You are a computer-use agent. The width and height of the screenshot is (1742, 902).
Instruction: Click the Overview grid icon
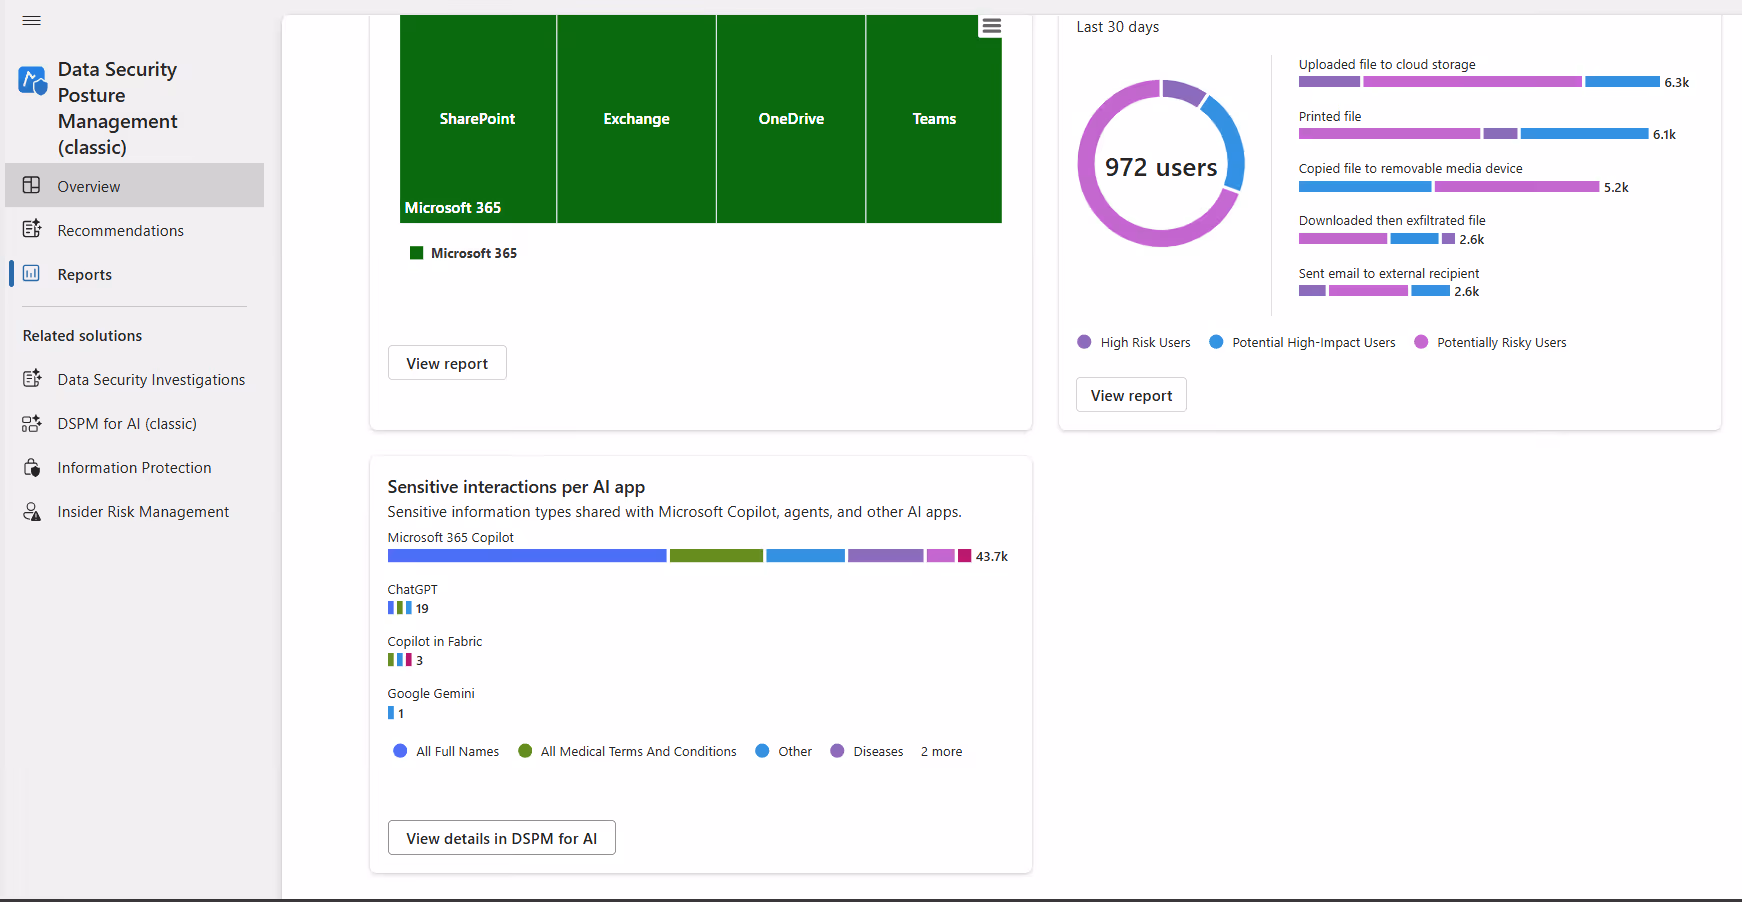(x=32, y=185)
